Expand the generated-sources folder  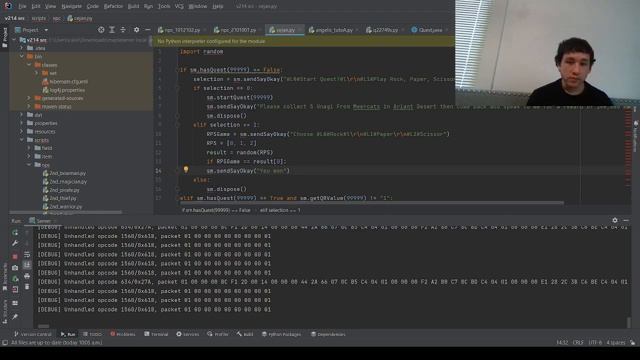29,98
